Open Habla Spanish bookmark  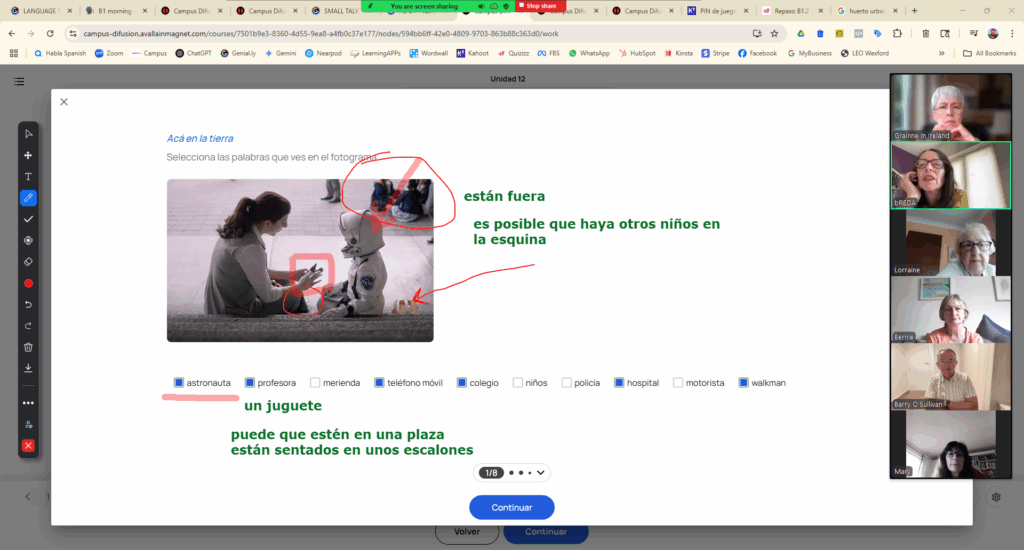pyautogui.click(x=59, y=54)
